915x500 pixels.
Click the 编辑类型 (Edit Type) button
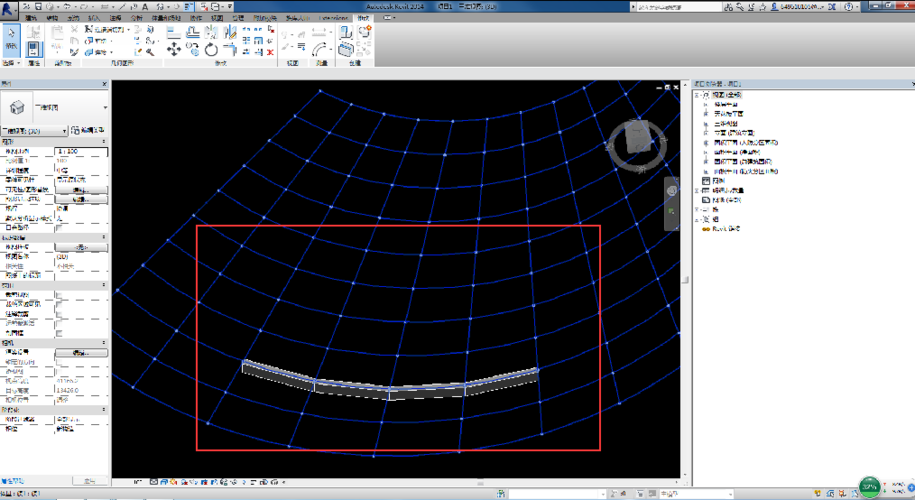click(88, 131)
